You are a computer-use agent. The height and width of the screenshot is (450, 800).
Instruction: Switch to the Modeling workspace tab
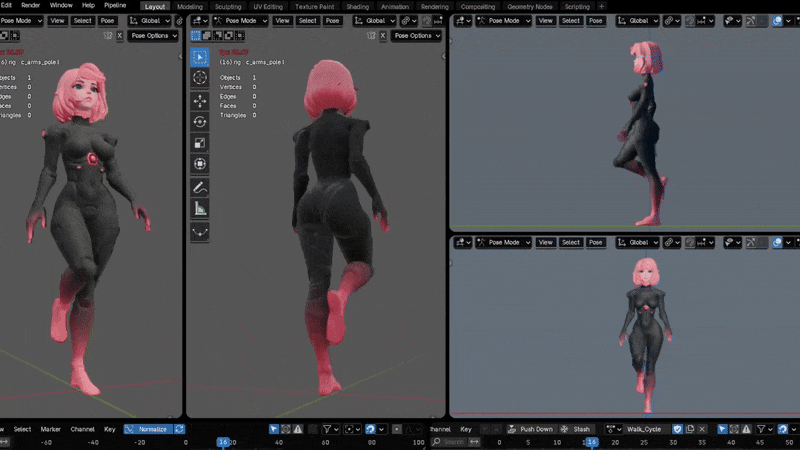pos(190,7)
